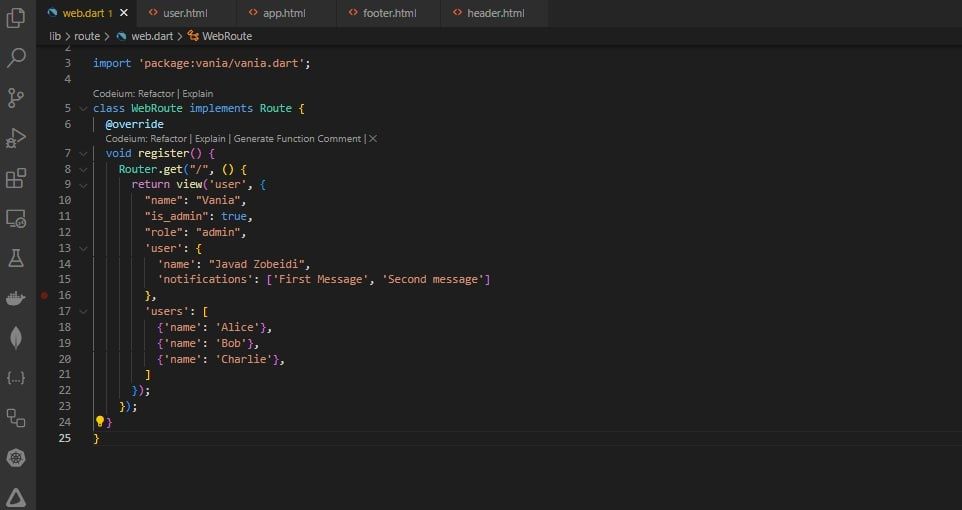Click the HTML icon on header.html tab

point(458,12)
